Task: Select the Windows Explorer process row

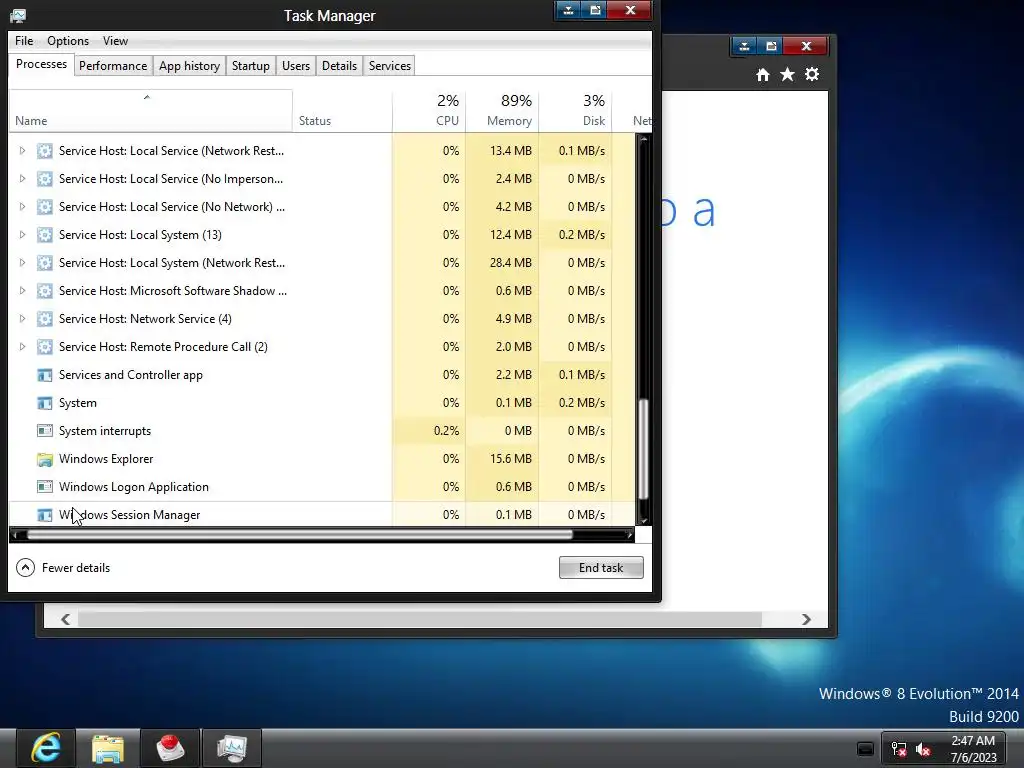Action: [x=322, y=459]
